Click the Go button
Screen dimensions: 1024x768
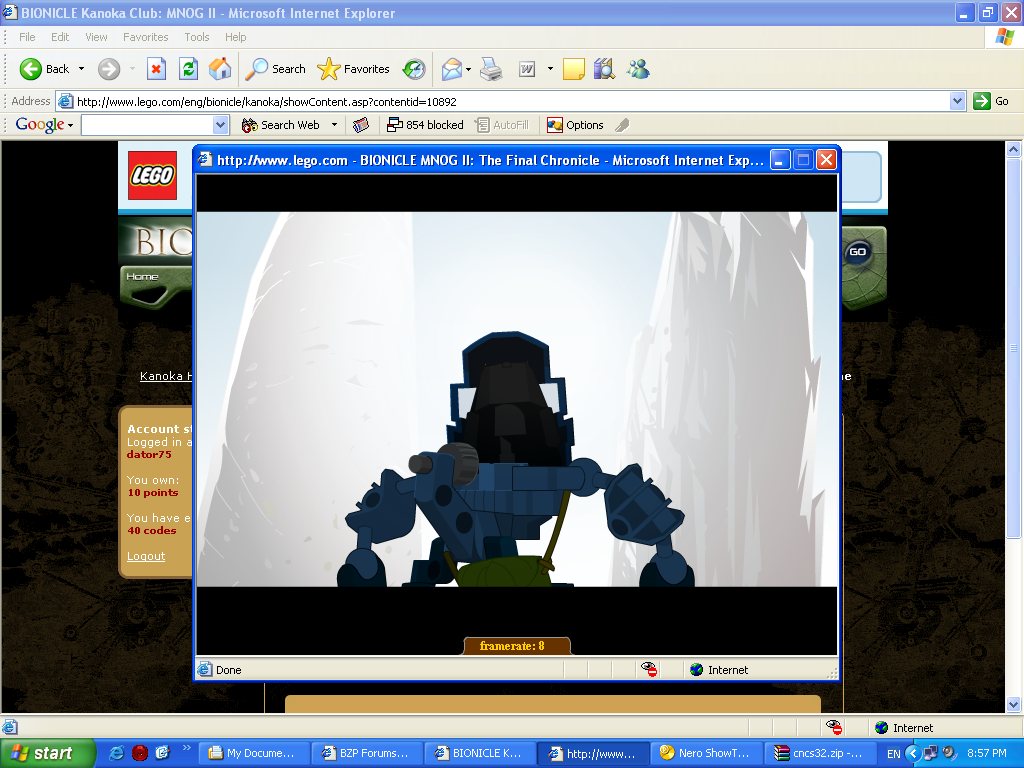click(991, 101)
